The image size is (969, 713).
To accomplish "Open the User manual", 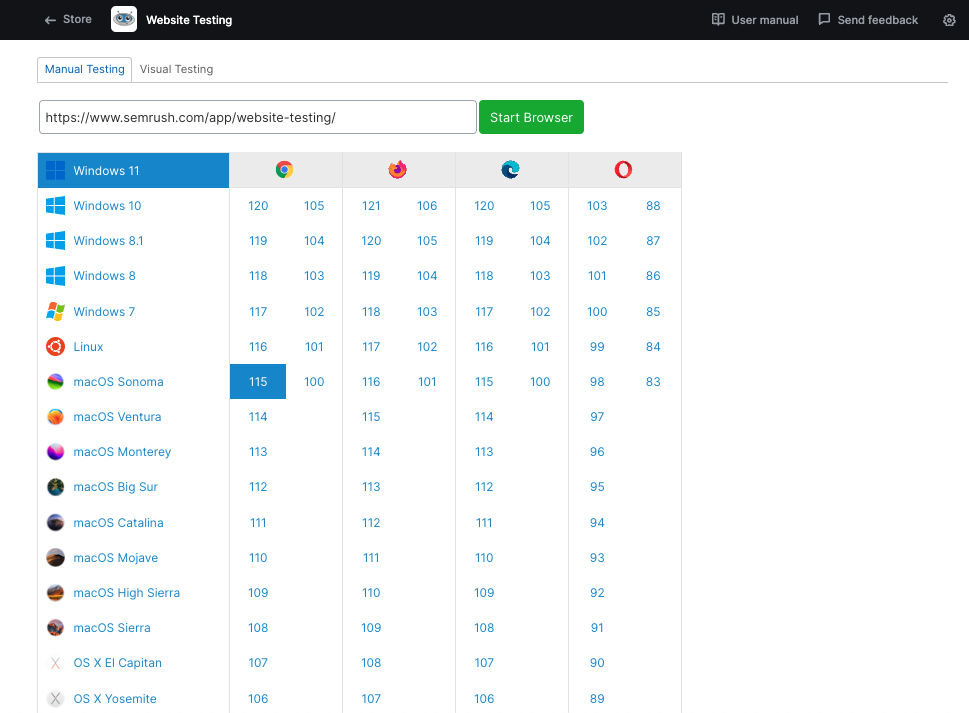I will coord(754,19).
